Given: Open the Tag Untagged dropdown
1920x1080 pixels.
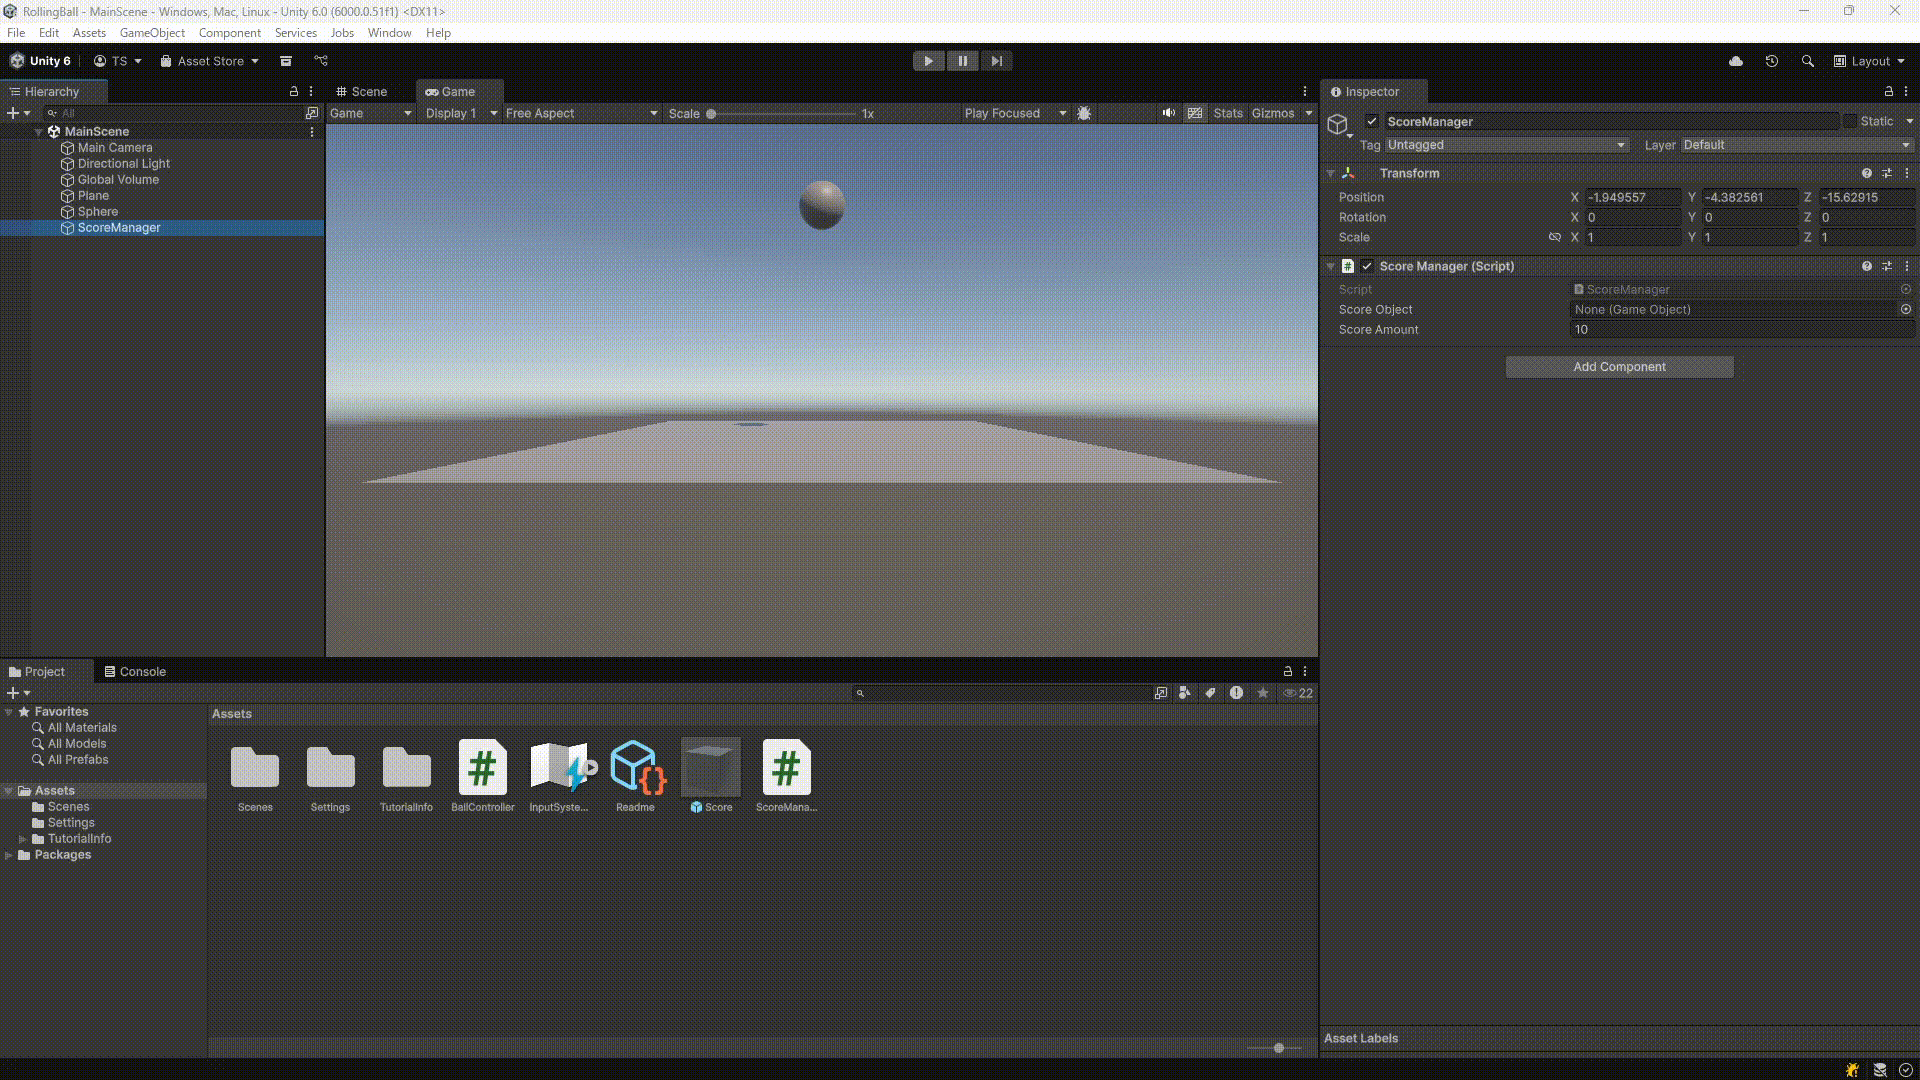Looking at the screenshot, I should click(1506, 145).
